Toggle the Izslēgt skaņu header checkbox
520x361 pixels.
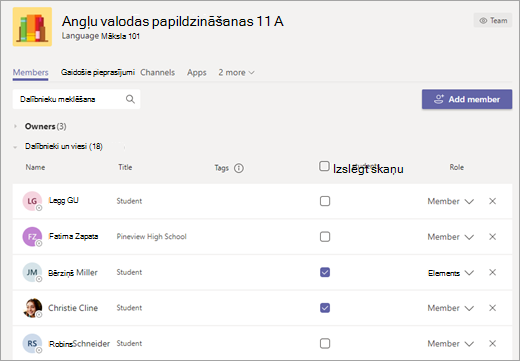(x=324, y=166)
